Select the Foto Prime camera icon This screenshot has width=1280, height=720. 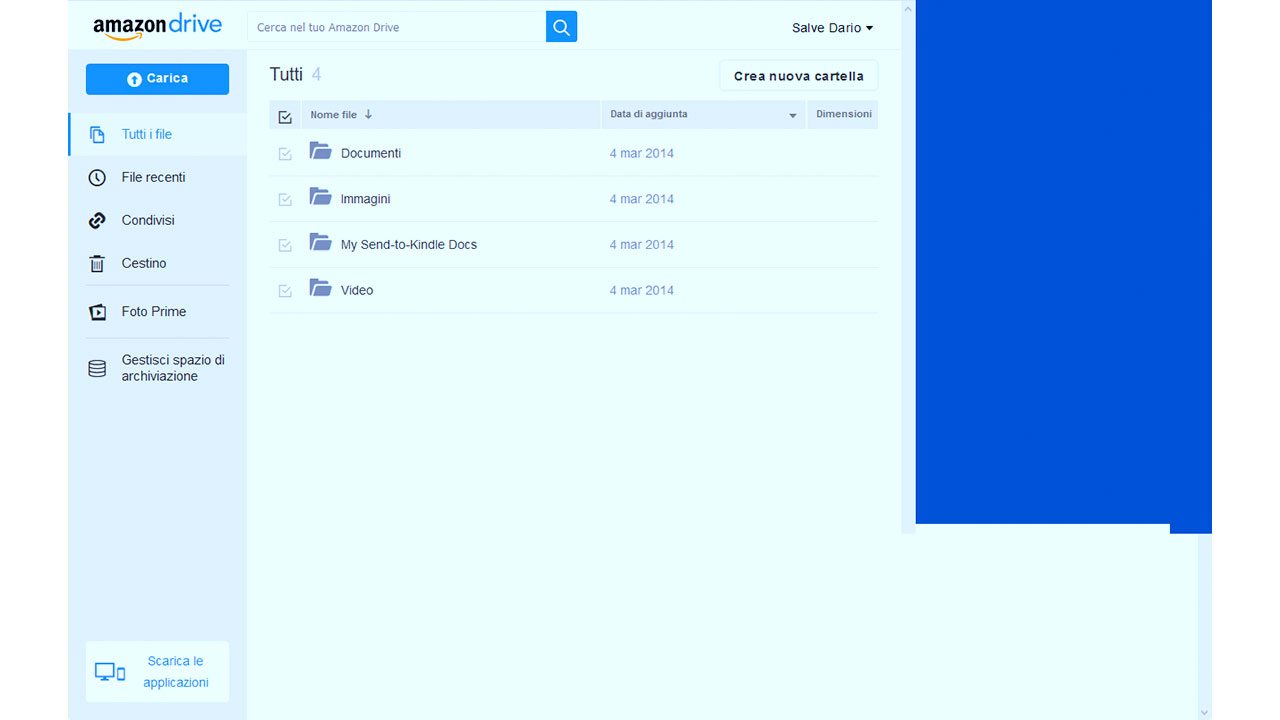click(96, 311)
